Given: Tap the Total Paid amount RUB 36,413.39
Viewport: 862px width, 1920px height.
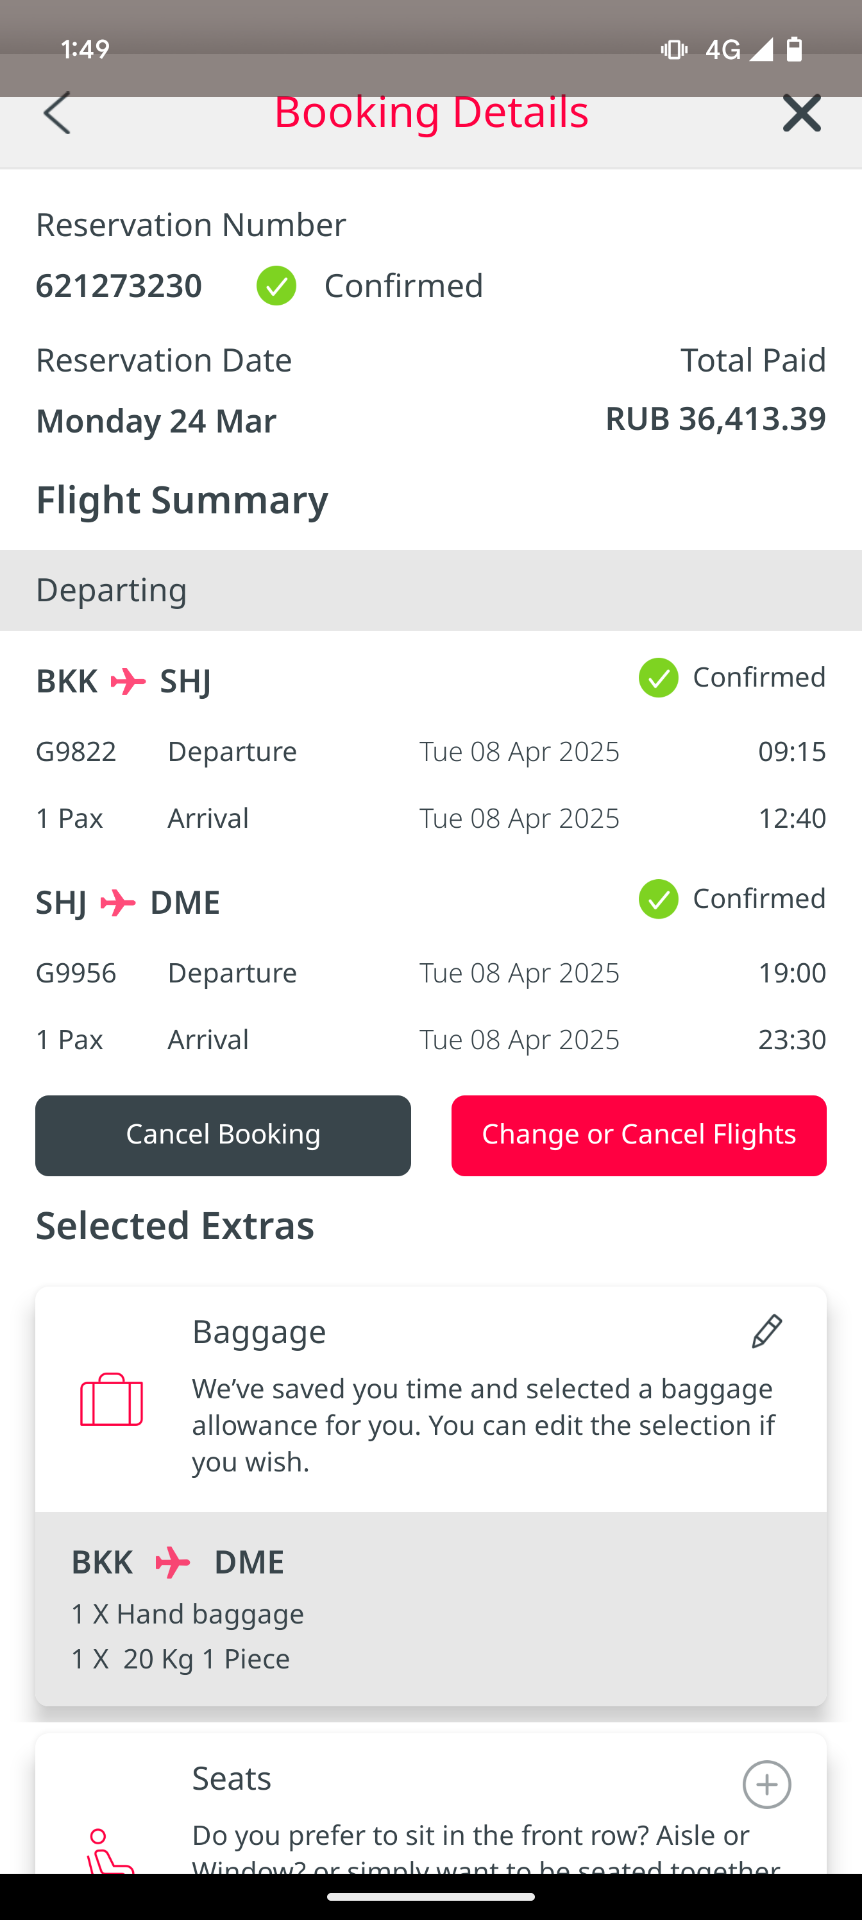Looking at the screenshot, I should pos(715,419).
